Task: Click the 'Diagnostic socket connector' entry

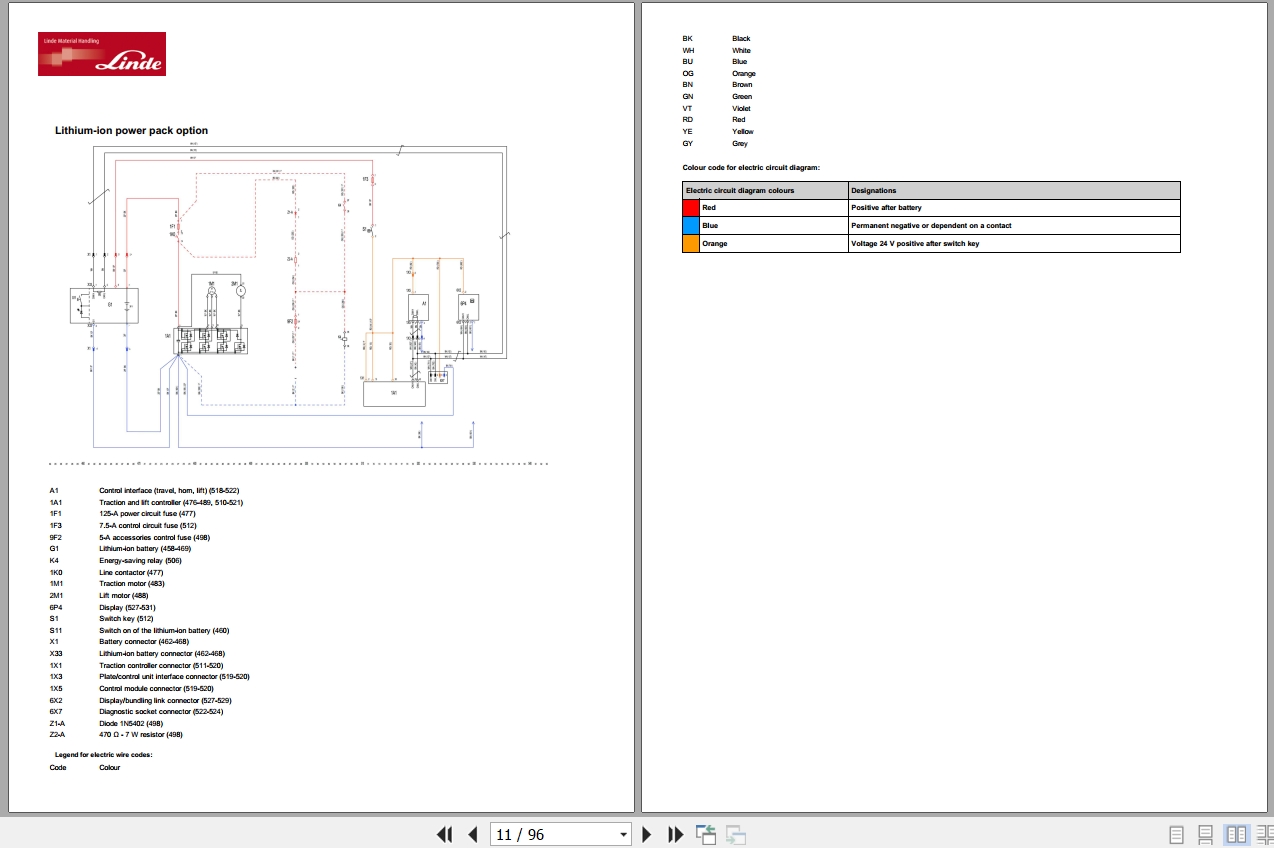Action: (161, 712)
